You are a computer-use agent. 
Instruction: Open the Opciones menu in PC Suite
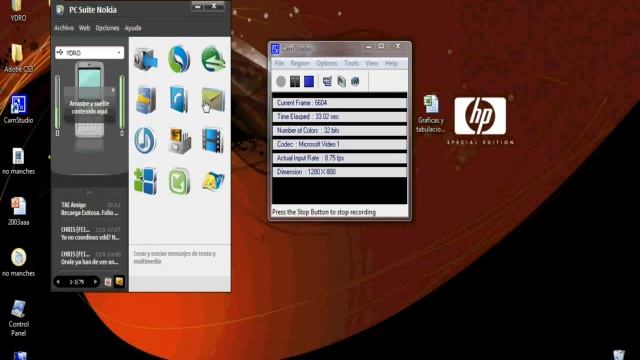pos(107,28)
